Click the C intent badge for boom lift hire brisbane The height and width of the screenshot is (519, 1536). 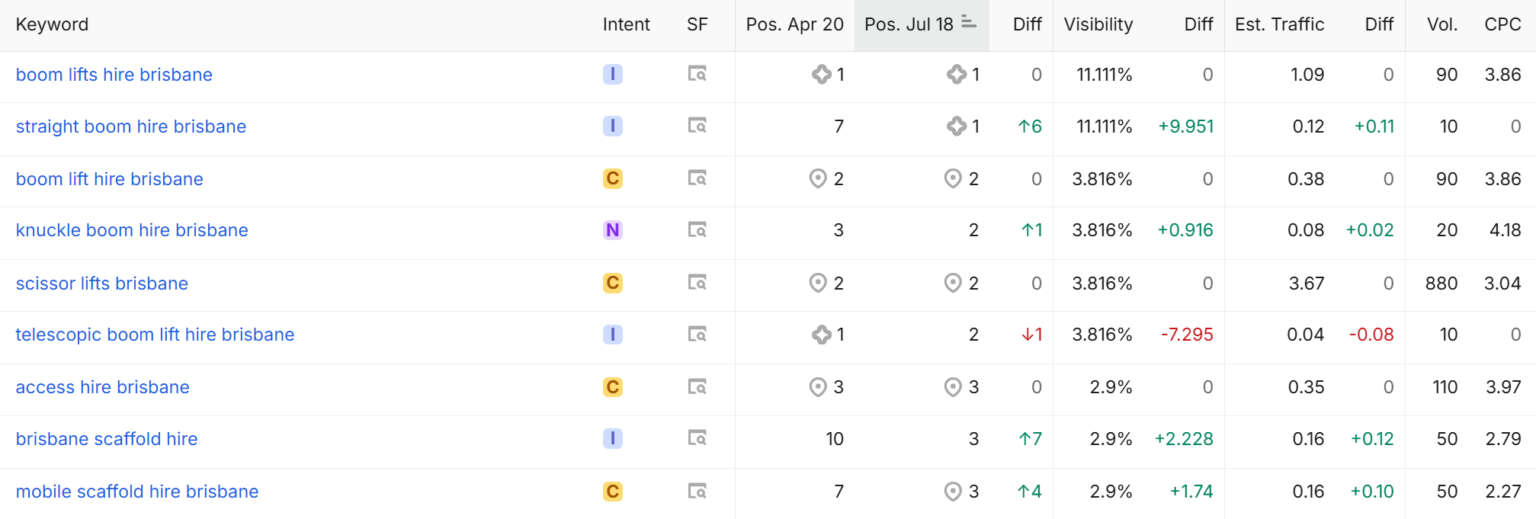click(613, 179)
